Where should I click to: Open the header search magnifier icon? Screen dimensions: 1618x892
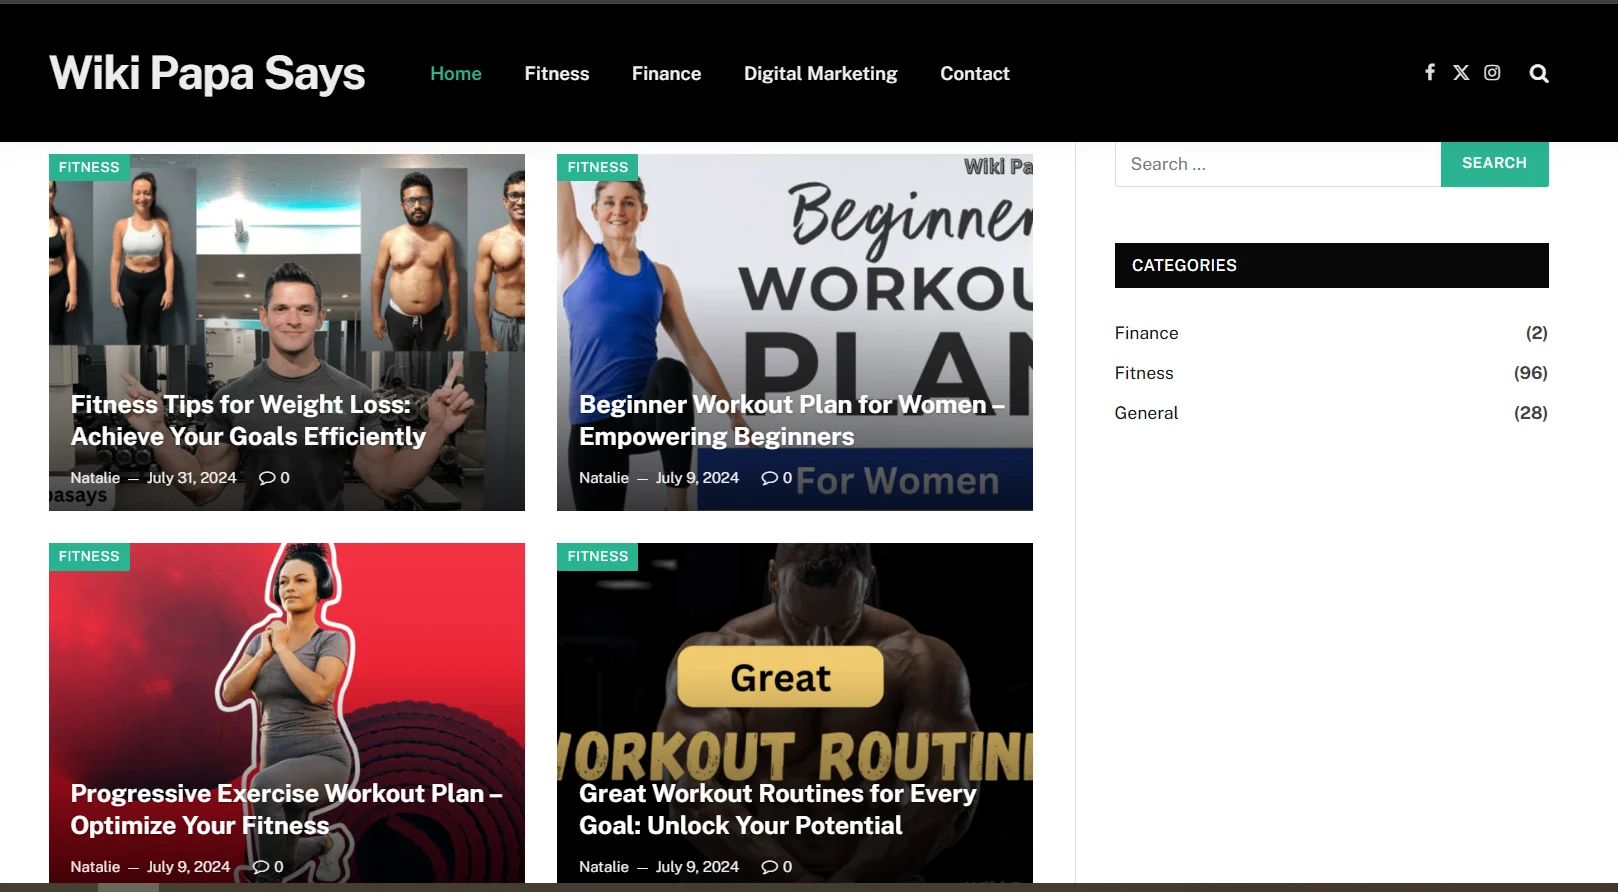(1539, 73)
